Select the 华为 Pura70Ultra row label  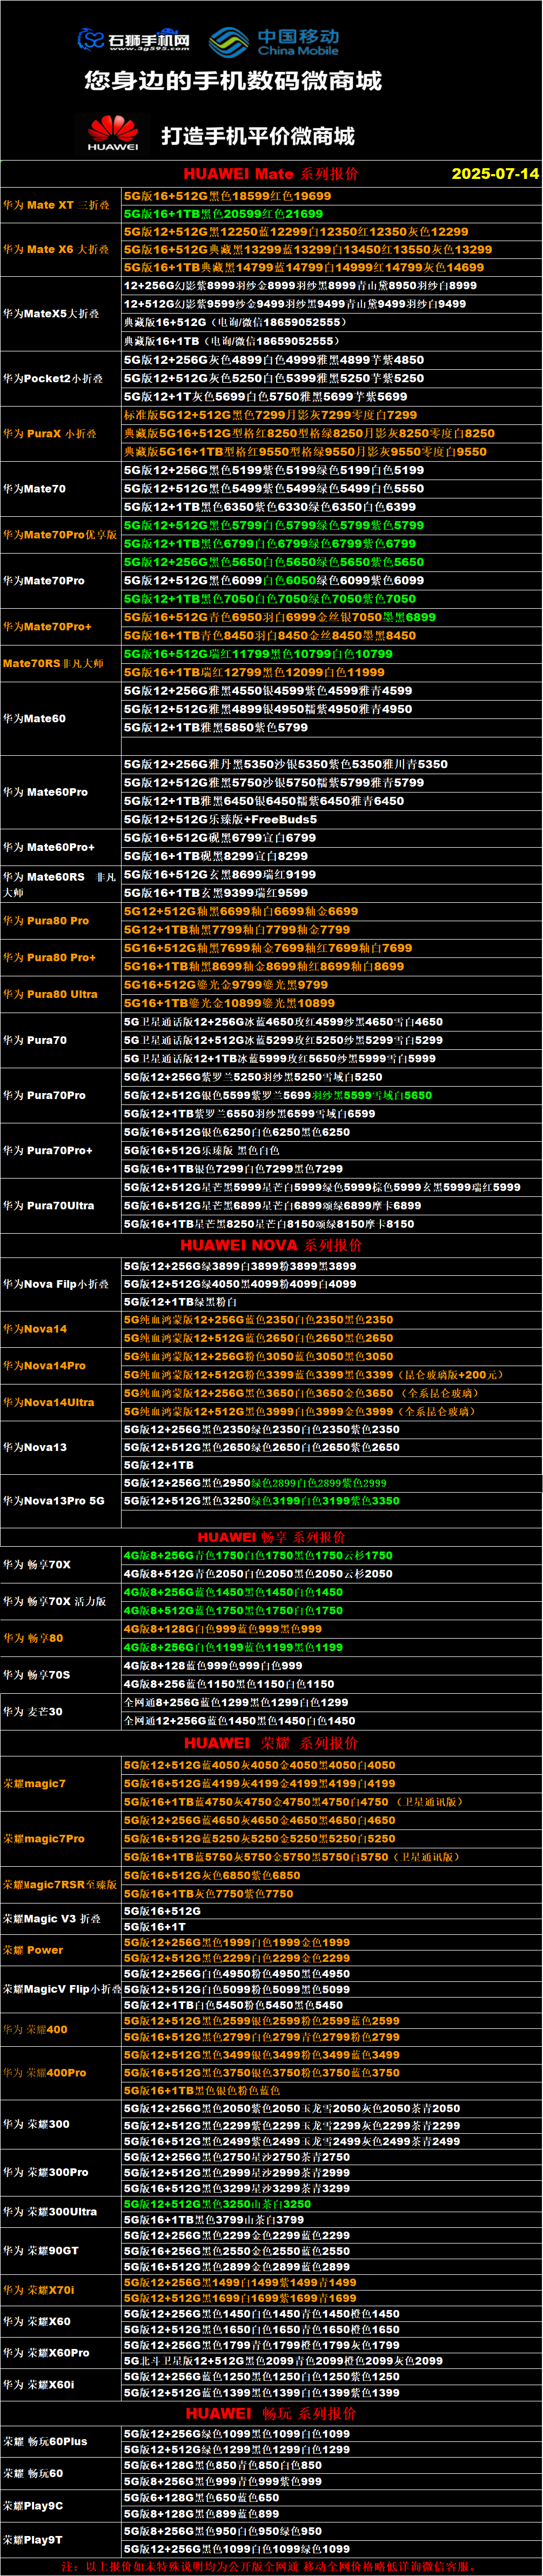pos(48,1206)
